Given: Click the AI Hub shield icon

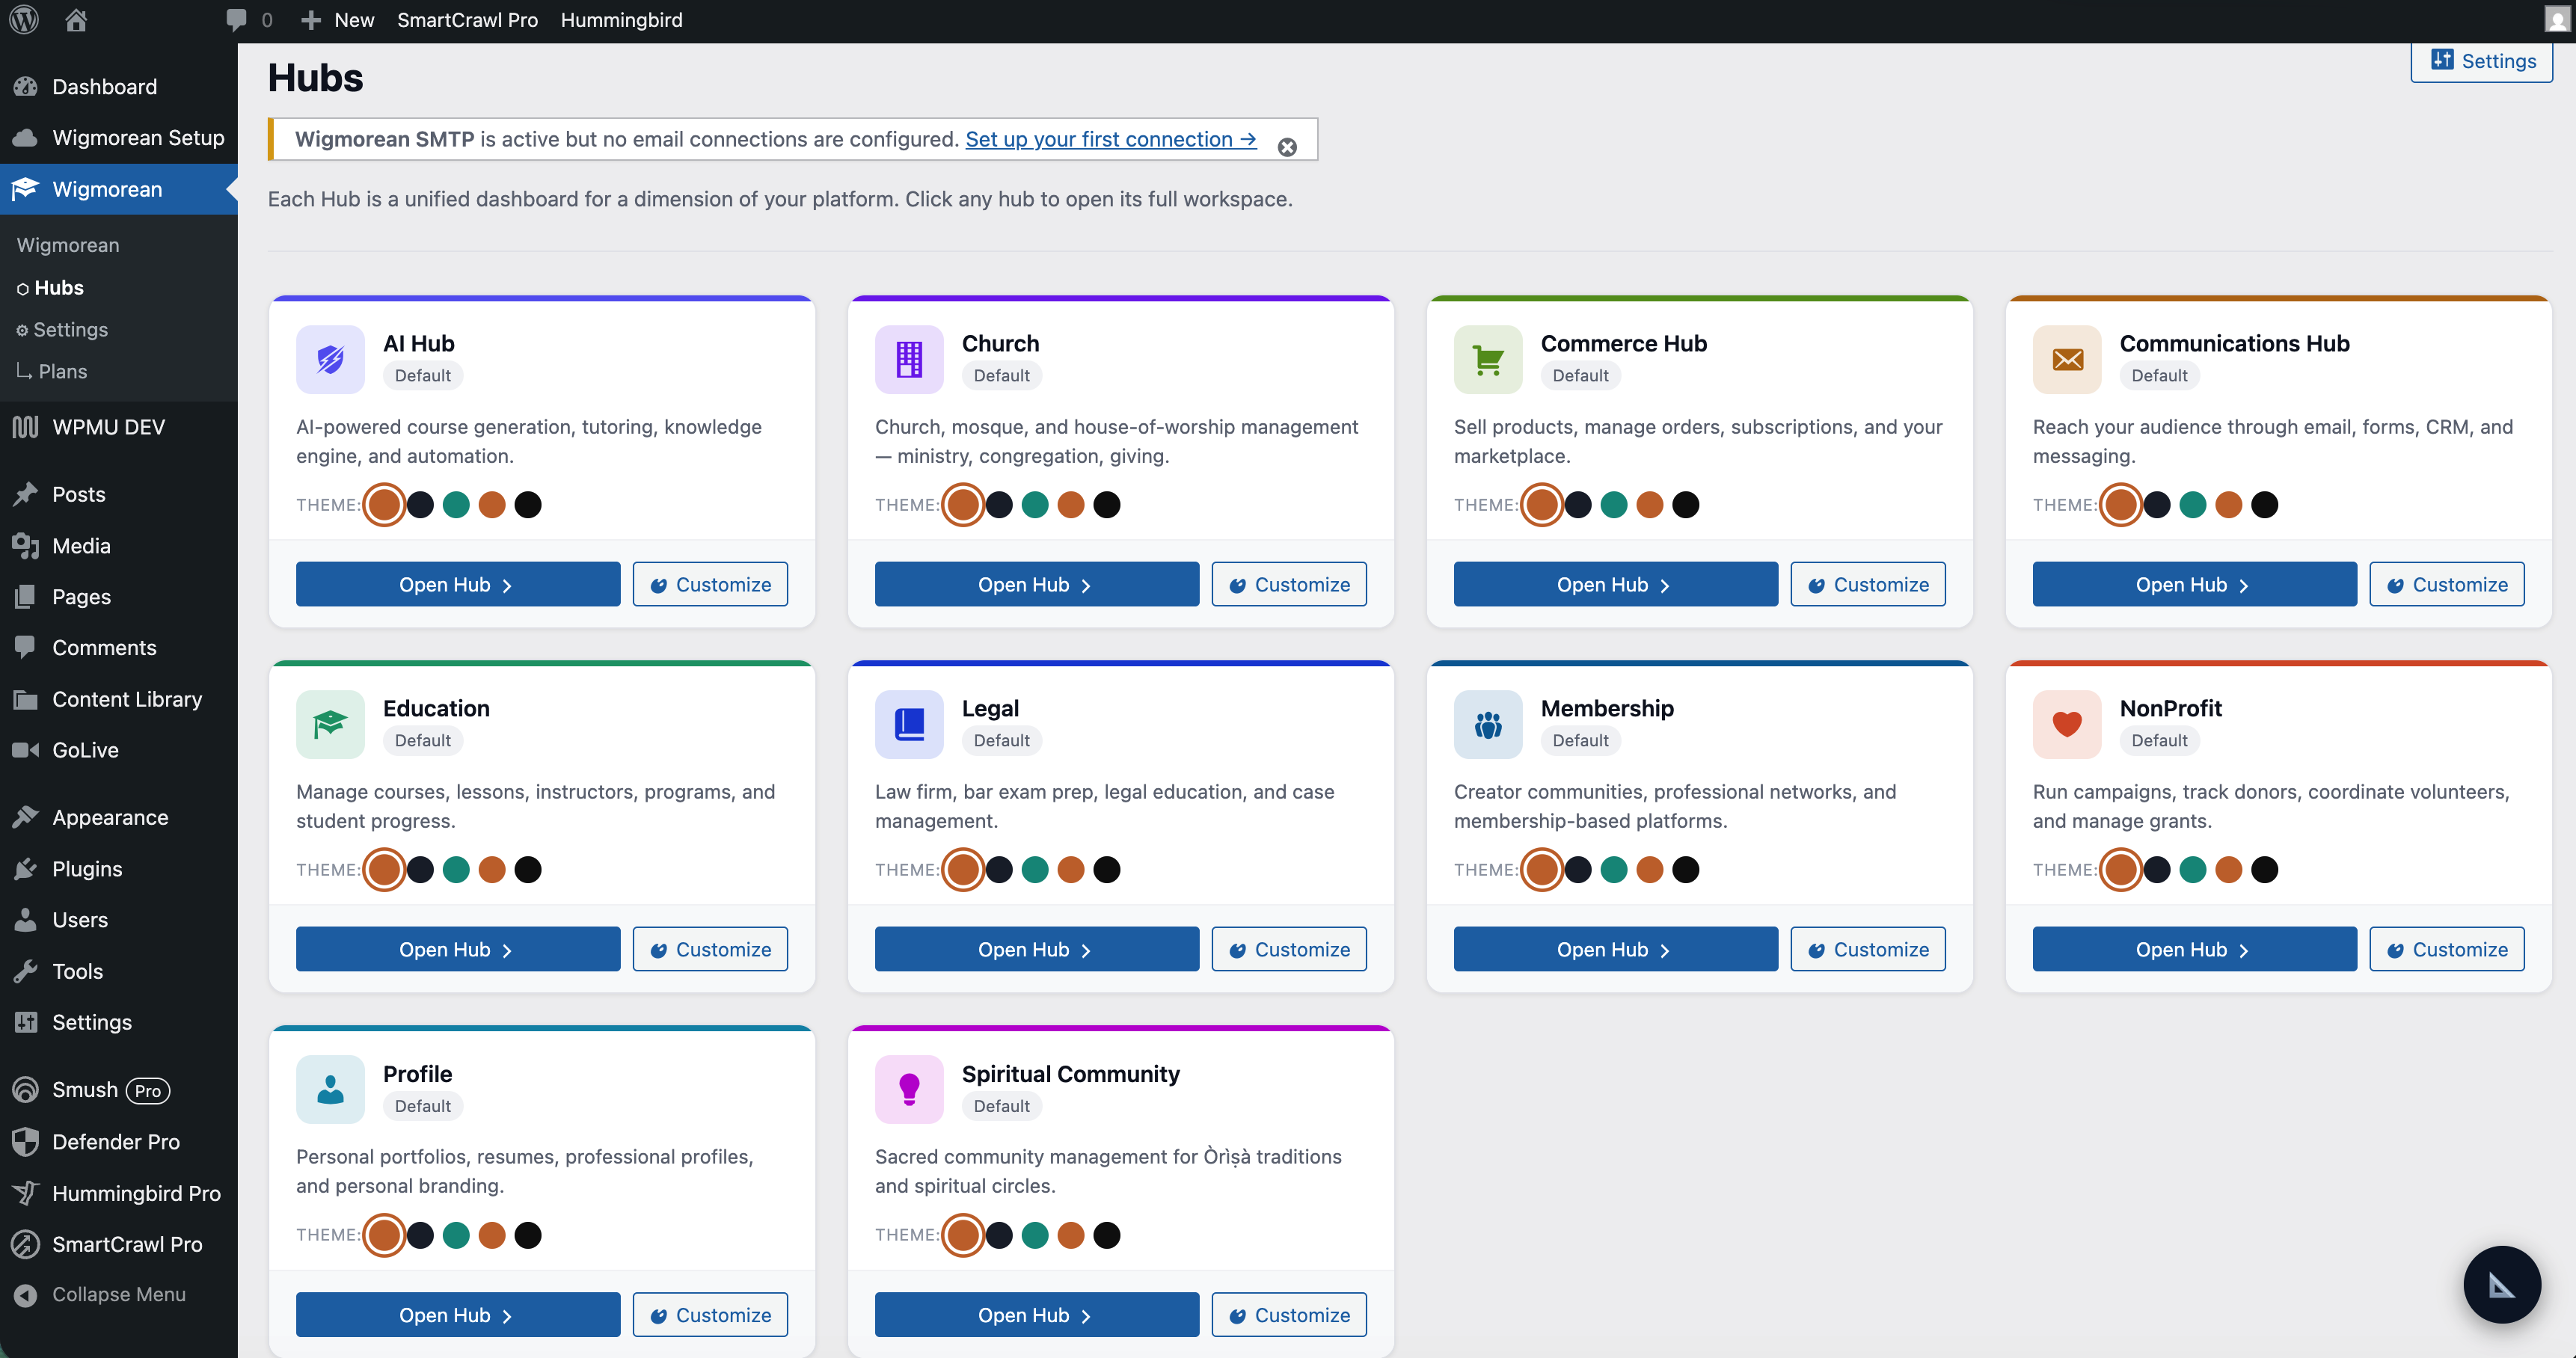Looking at the screenshot, I should [x=330, y=359].
